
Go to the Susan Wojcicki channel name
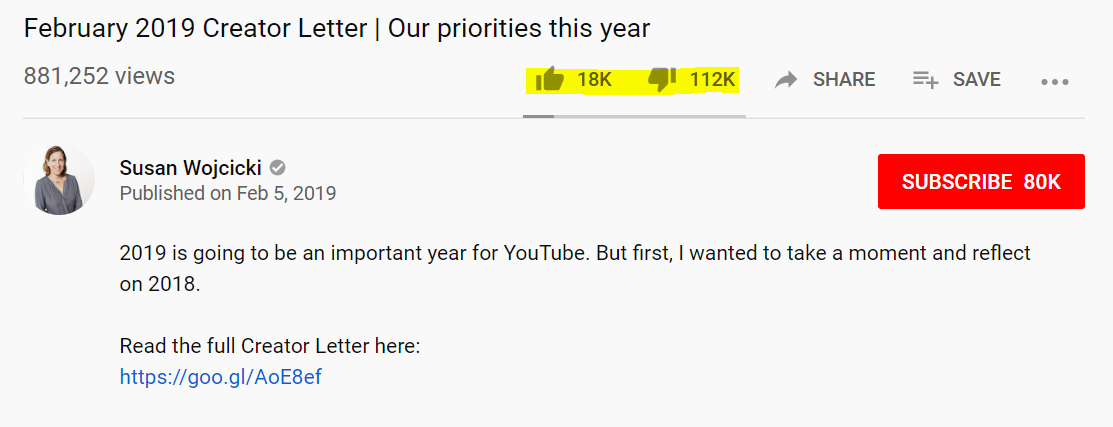[191, 167]
